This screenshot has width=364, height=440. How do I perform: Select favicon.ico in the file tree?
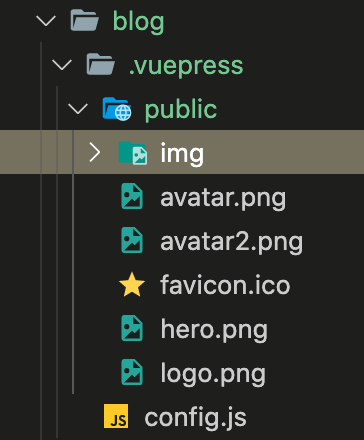(225, 285)
